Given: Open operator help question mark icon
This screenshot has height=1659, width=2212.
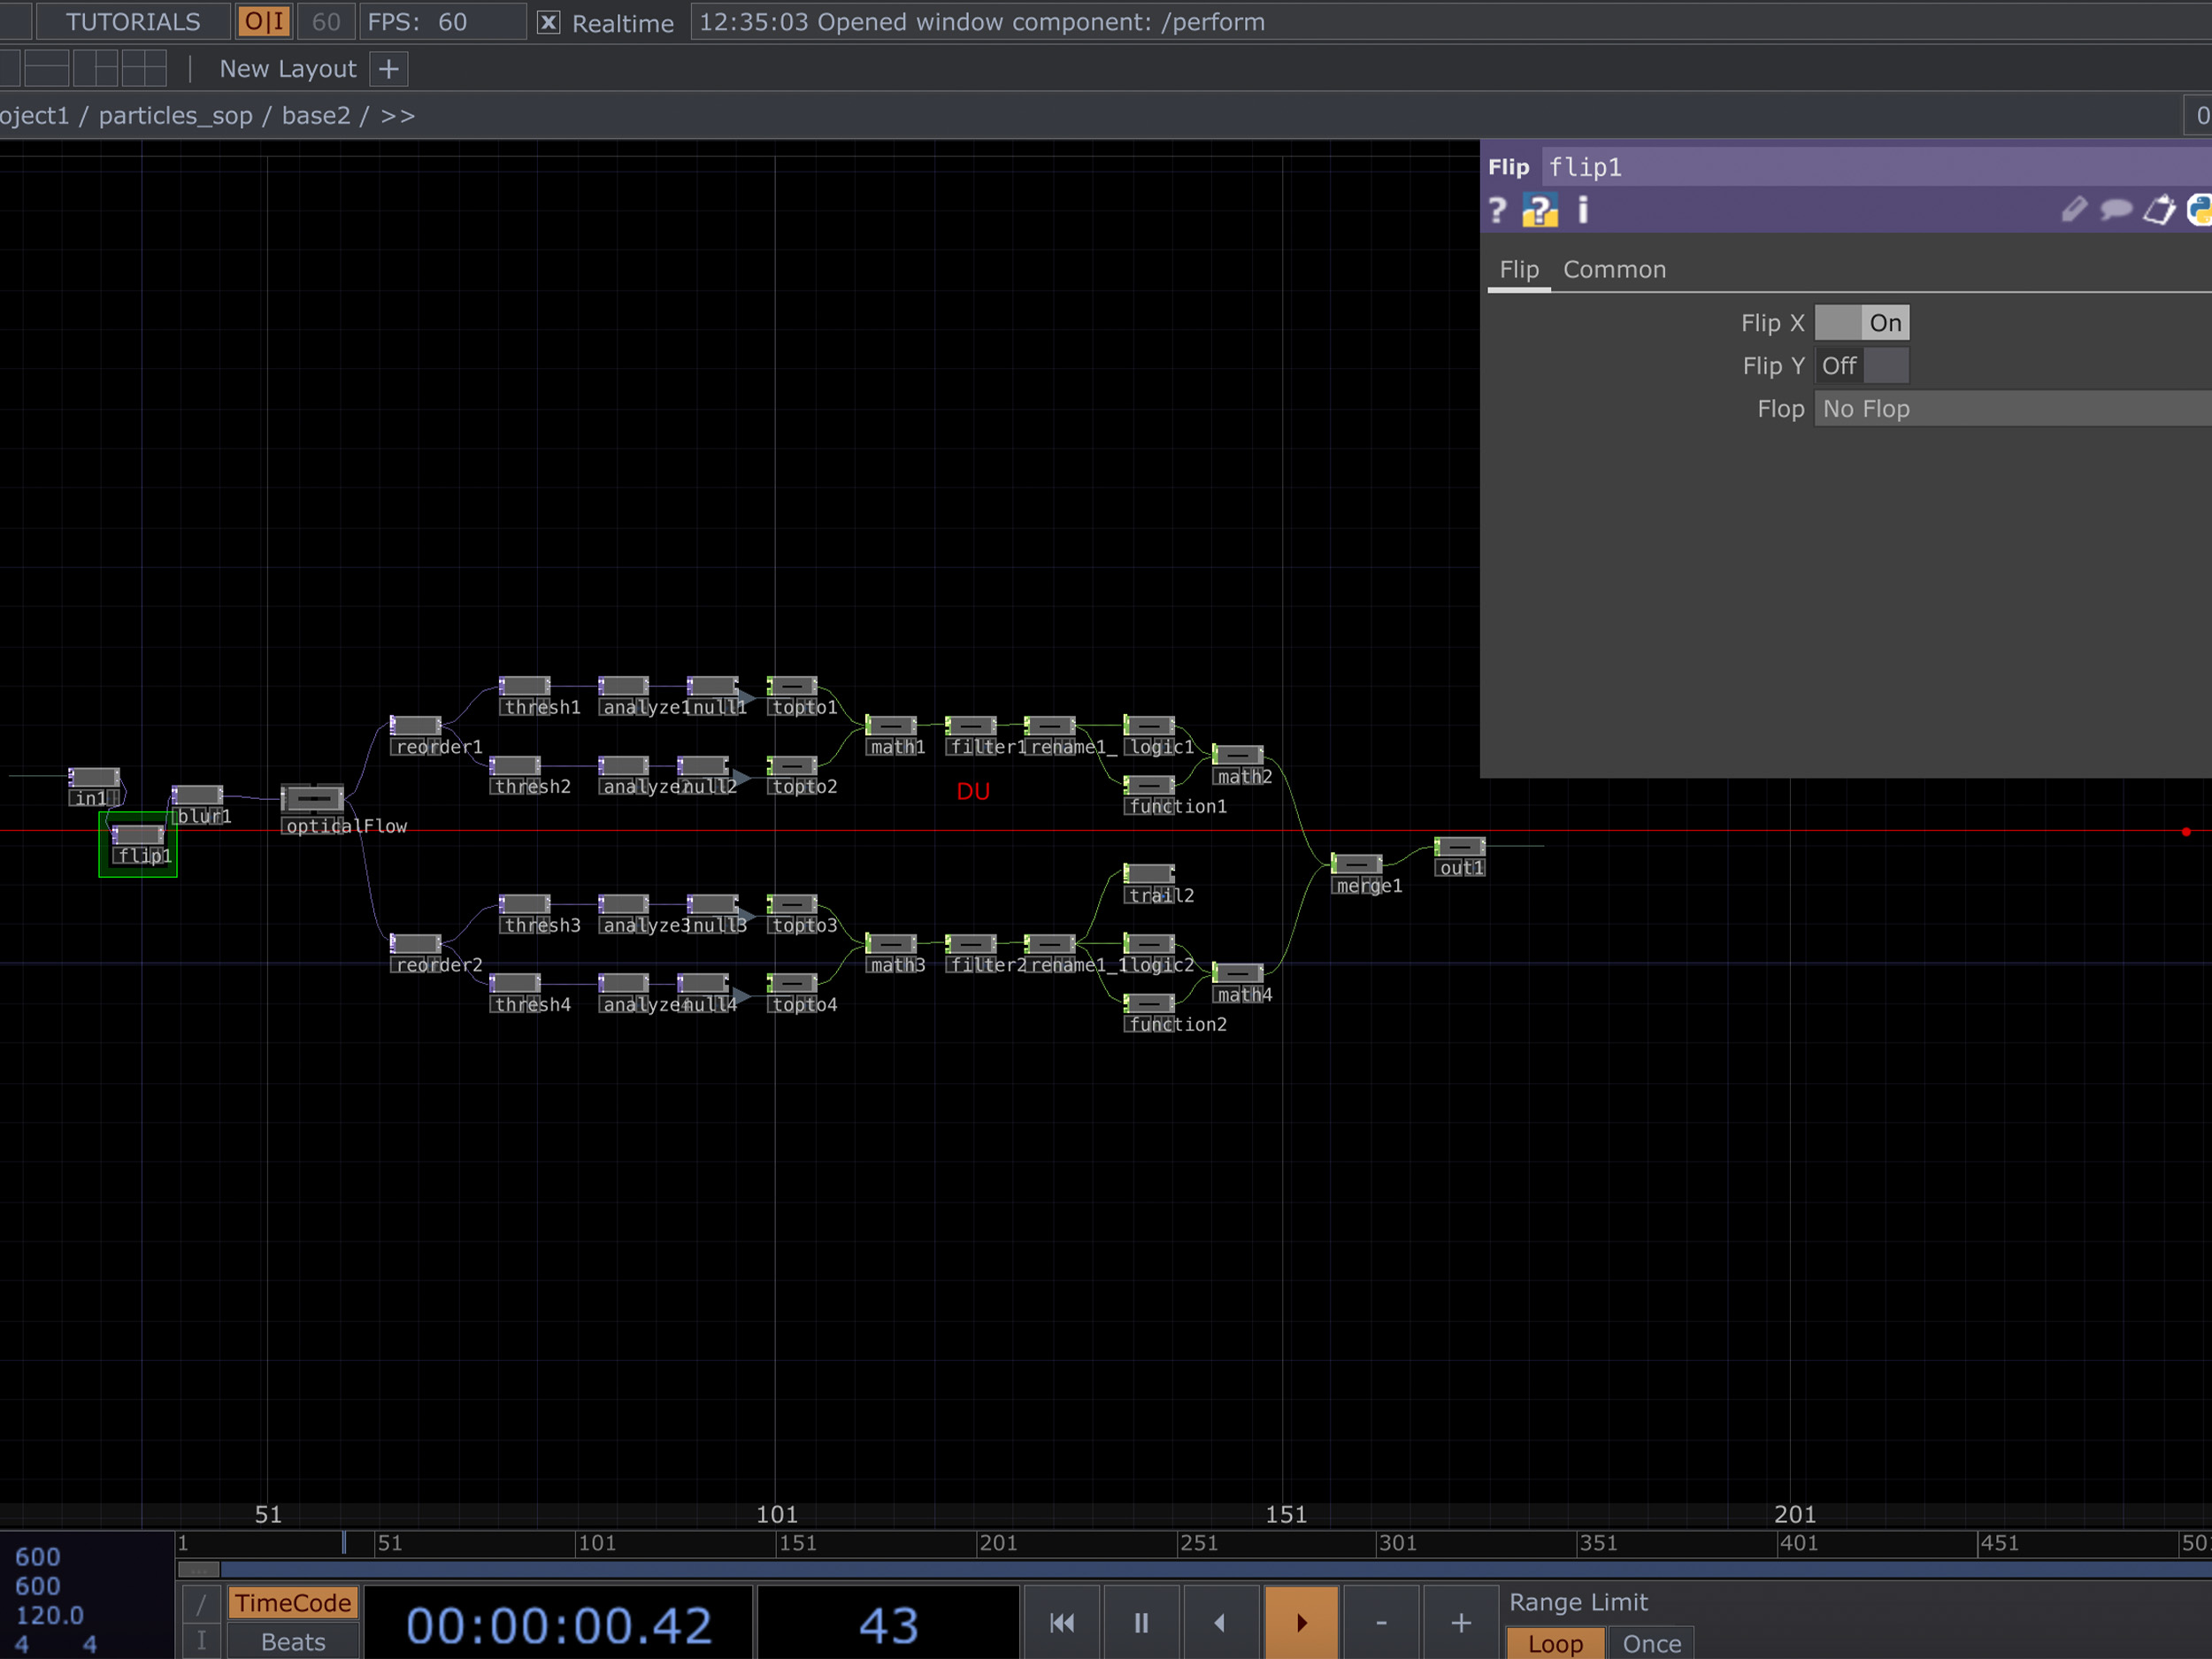Looking at the screenshot, I should point(1497,211).
